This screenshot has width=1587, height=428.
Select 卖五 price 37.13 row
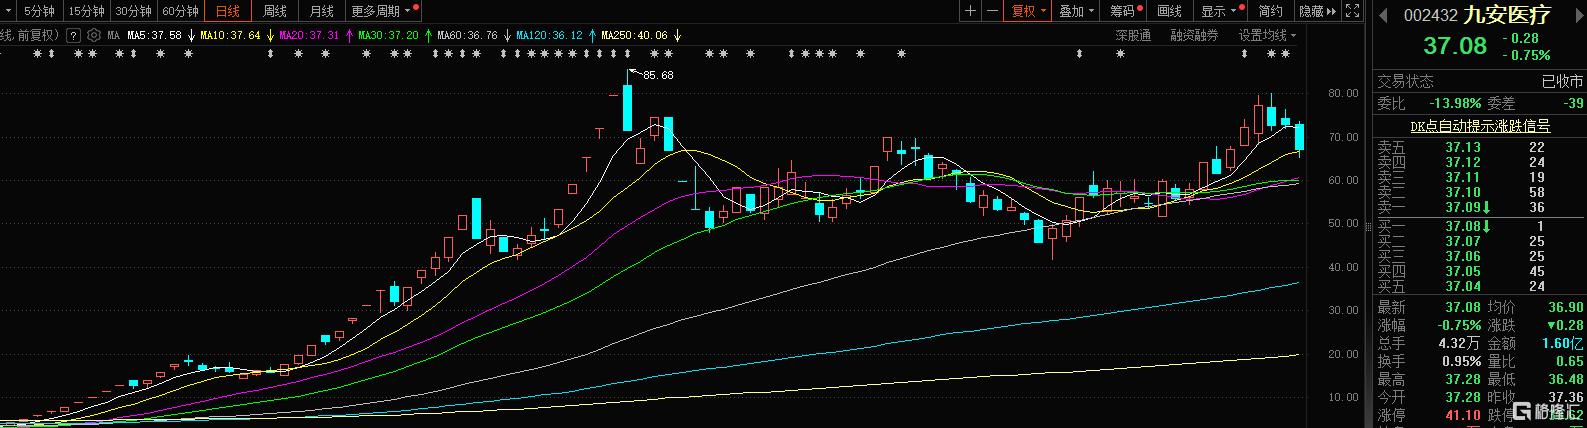[x=1478, y=147]
